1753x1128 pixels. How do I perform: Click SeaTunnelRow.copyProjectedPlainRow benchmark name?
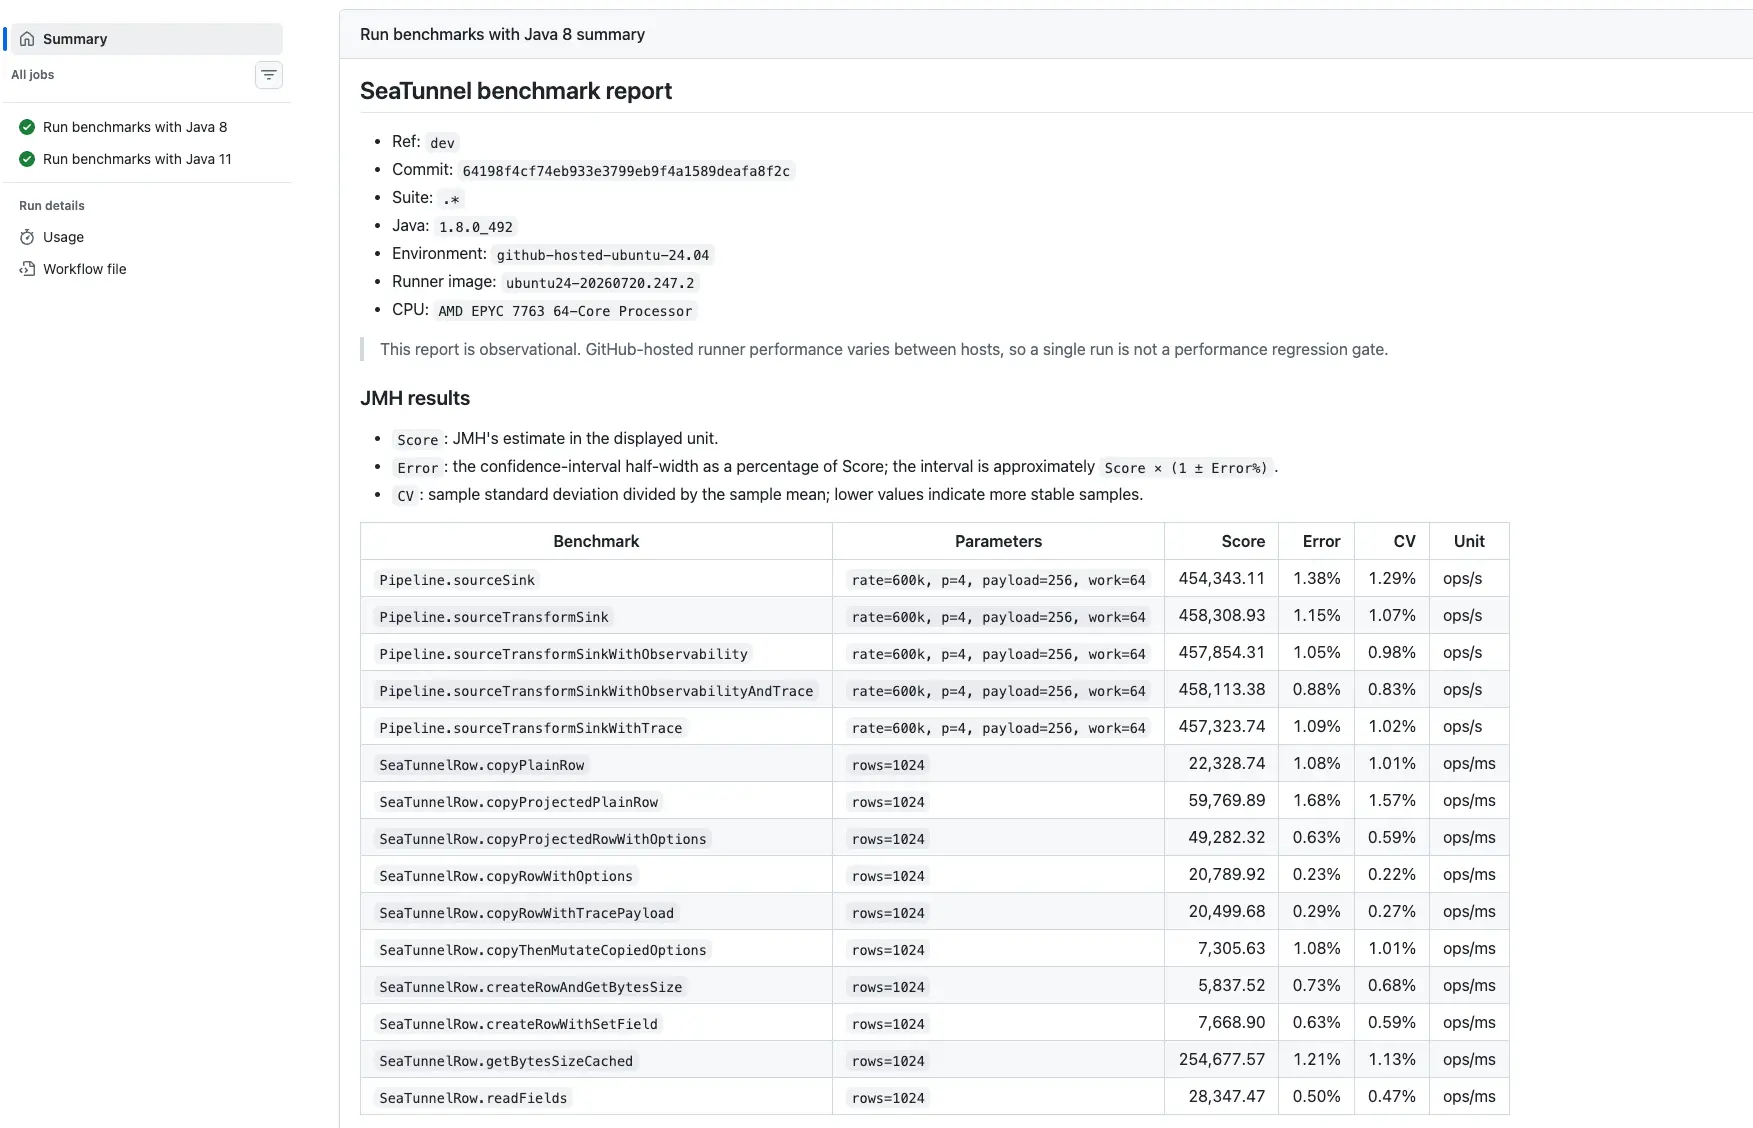coord(519,802)
